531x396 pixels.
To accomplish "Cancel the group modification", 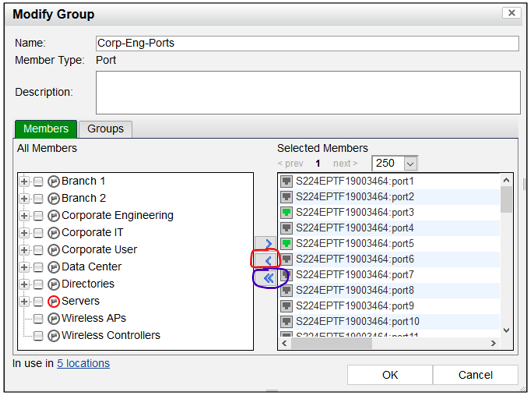I will pos(475,375).
